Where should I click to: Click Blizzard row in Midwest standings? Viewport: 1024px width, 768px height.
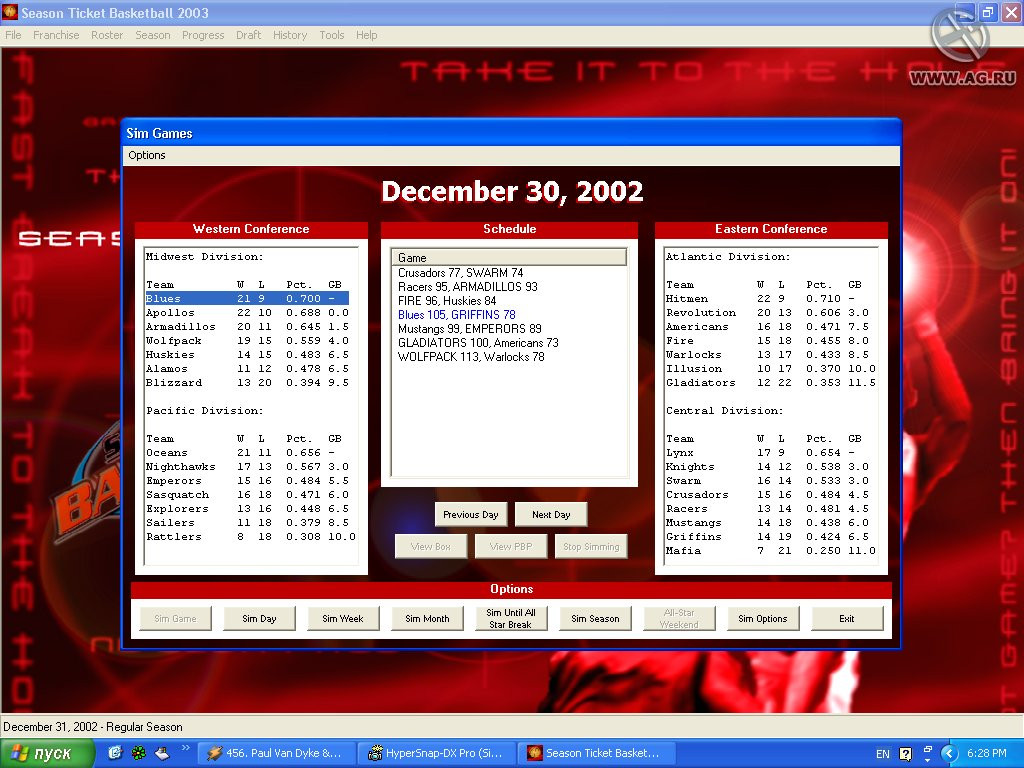tap(247, 383)
